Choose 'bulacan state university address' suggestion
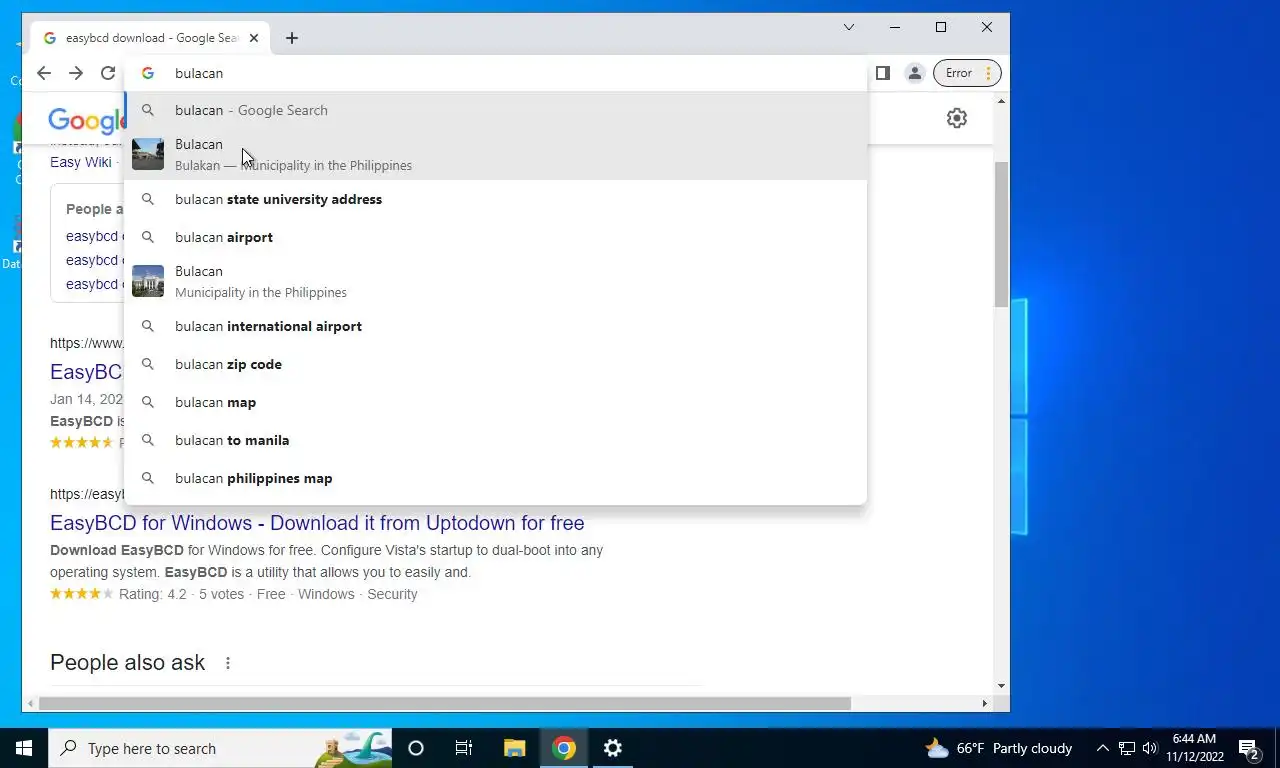The height and width of the screenshot is (768, 1280). 496,199
